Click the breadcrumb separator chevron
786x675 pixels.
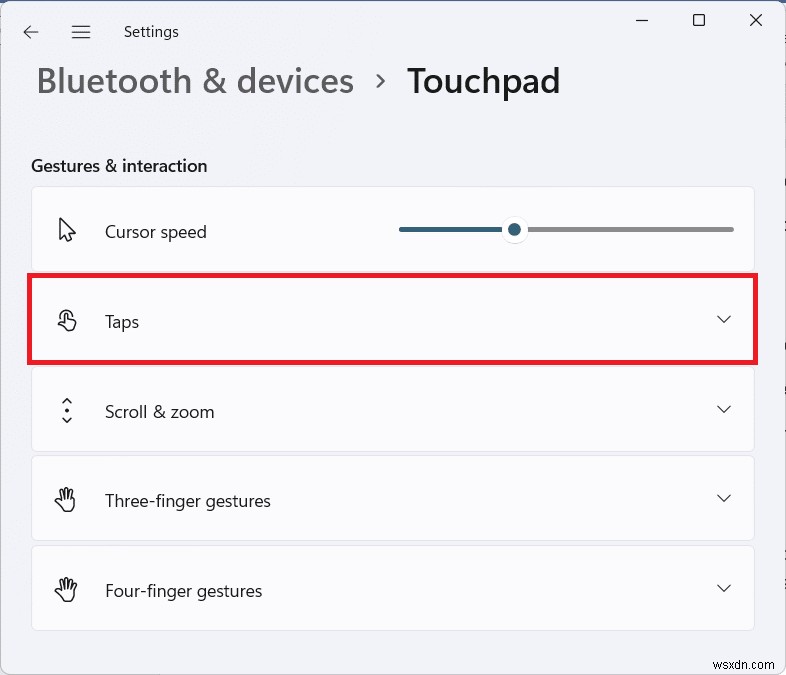(x=380, y=81)
